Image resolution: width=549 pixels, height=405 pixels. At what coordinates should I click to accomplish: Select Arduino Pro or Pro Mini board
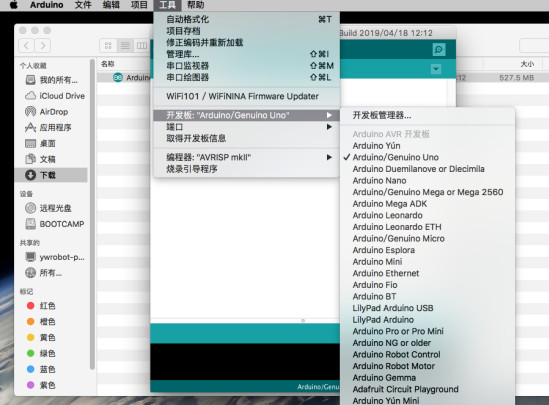point(428,331)
